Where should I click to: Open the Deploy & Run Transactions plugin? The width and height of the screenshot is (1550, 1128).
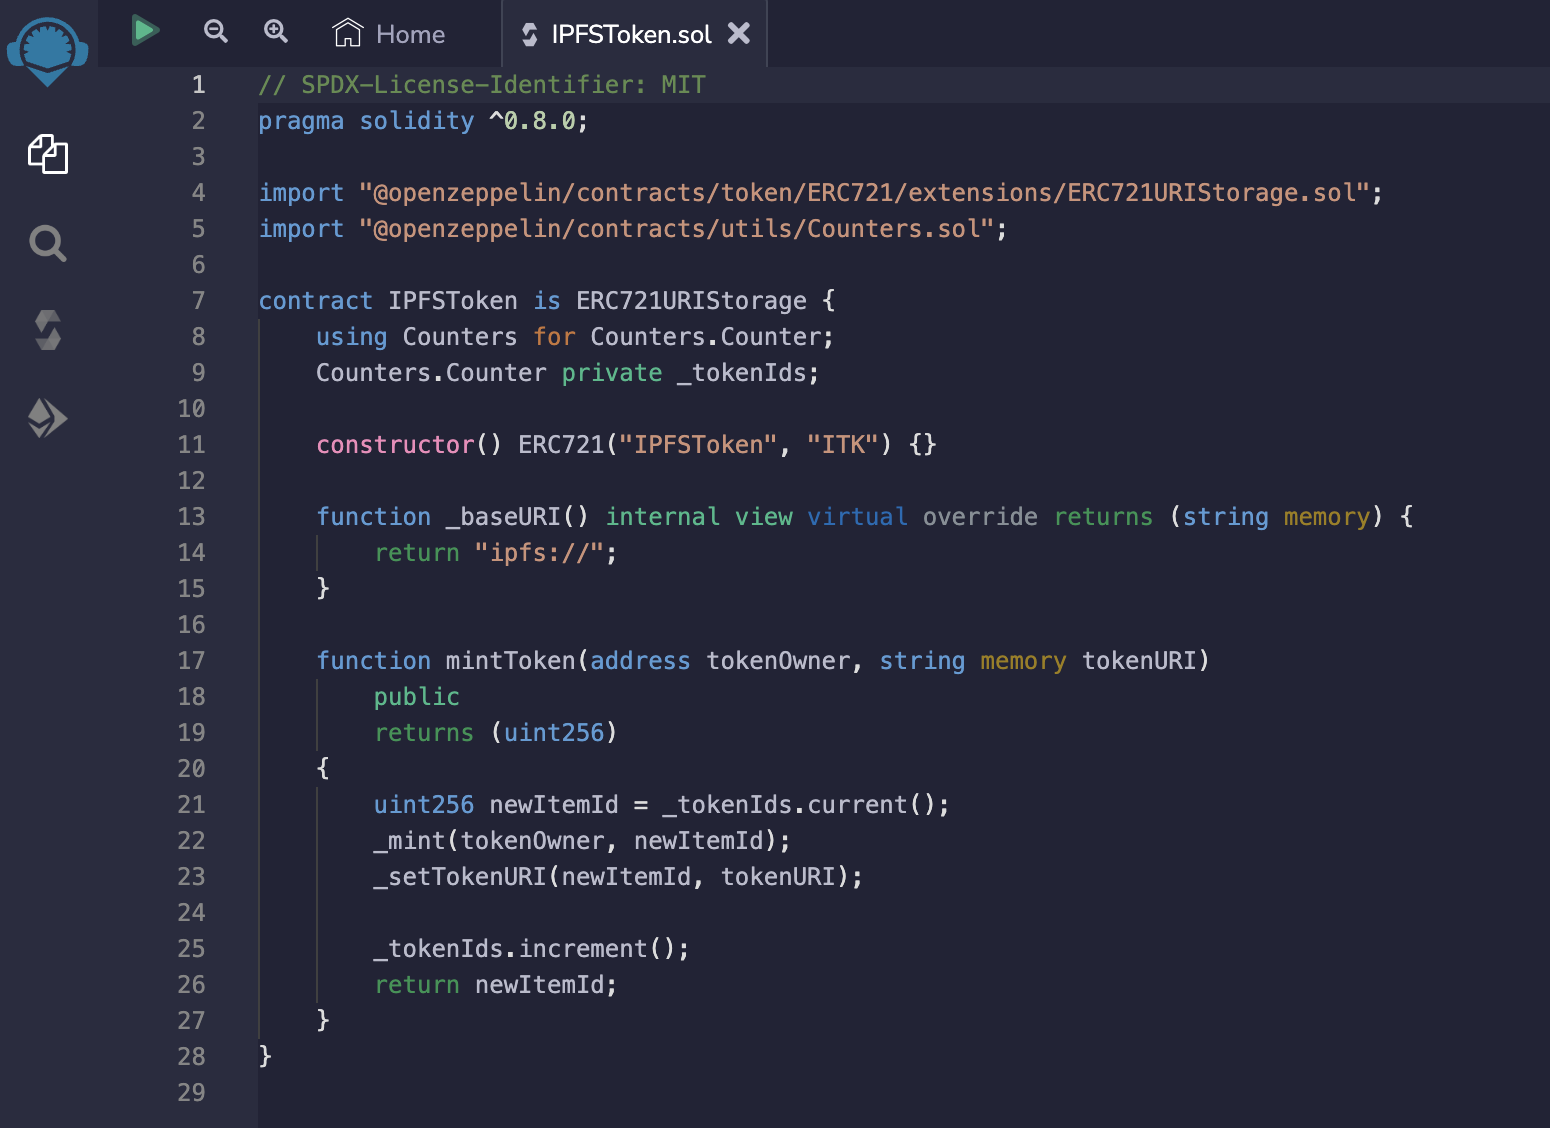click(x=47, y=418)
